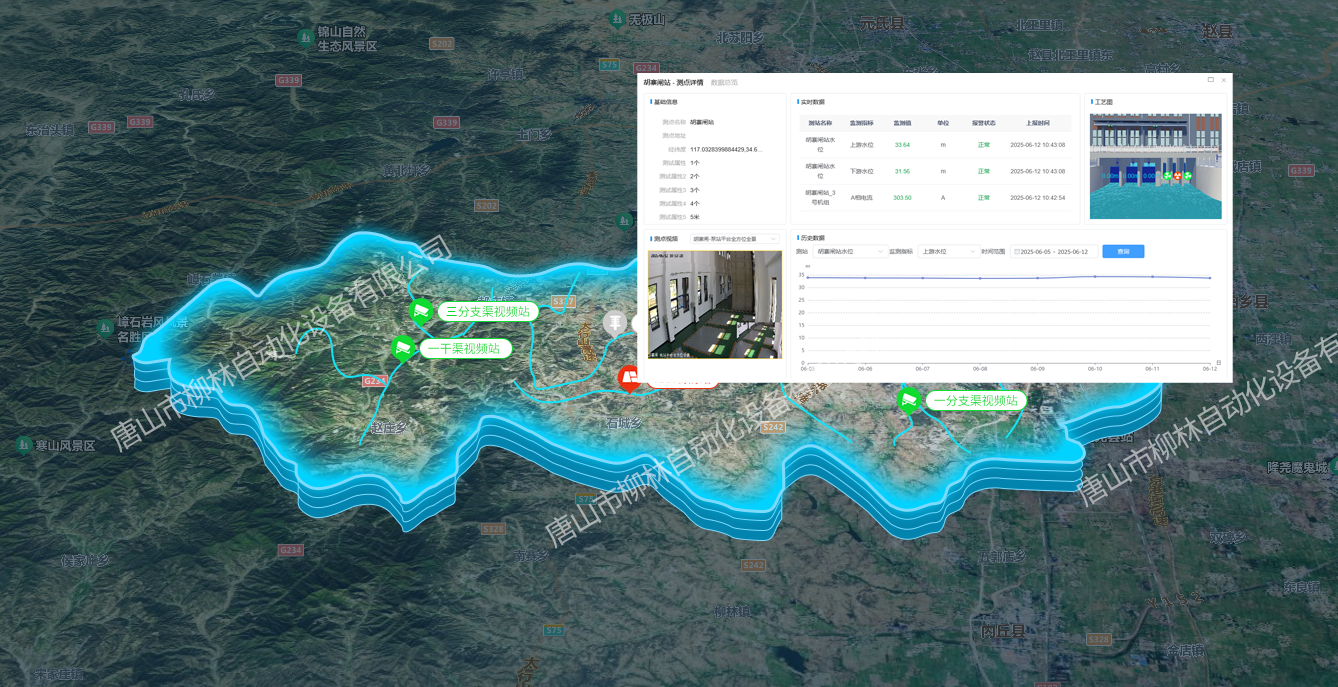Click the 2025-06-05 to 2025-06-12 date range field
This screenshot has width=1338, height=687.
1054,252
